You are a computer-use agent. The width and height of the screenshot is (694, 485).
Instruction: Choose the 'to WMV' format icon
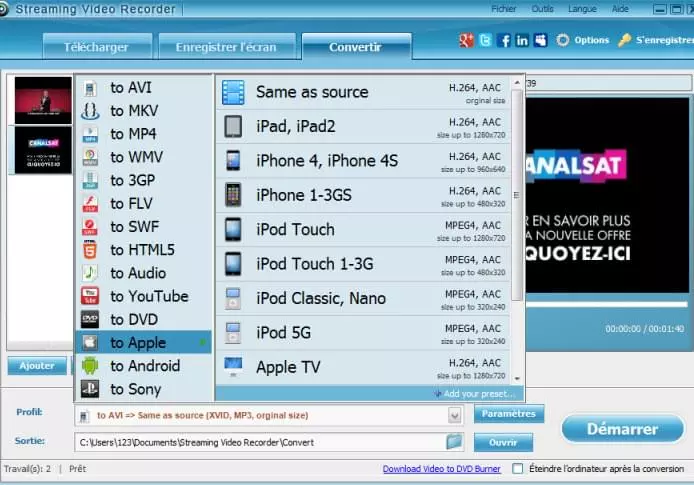coord(90,158)
